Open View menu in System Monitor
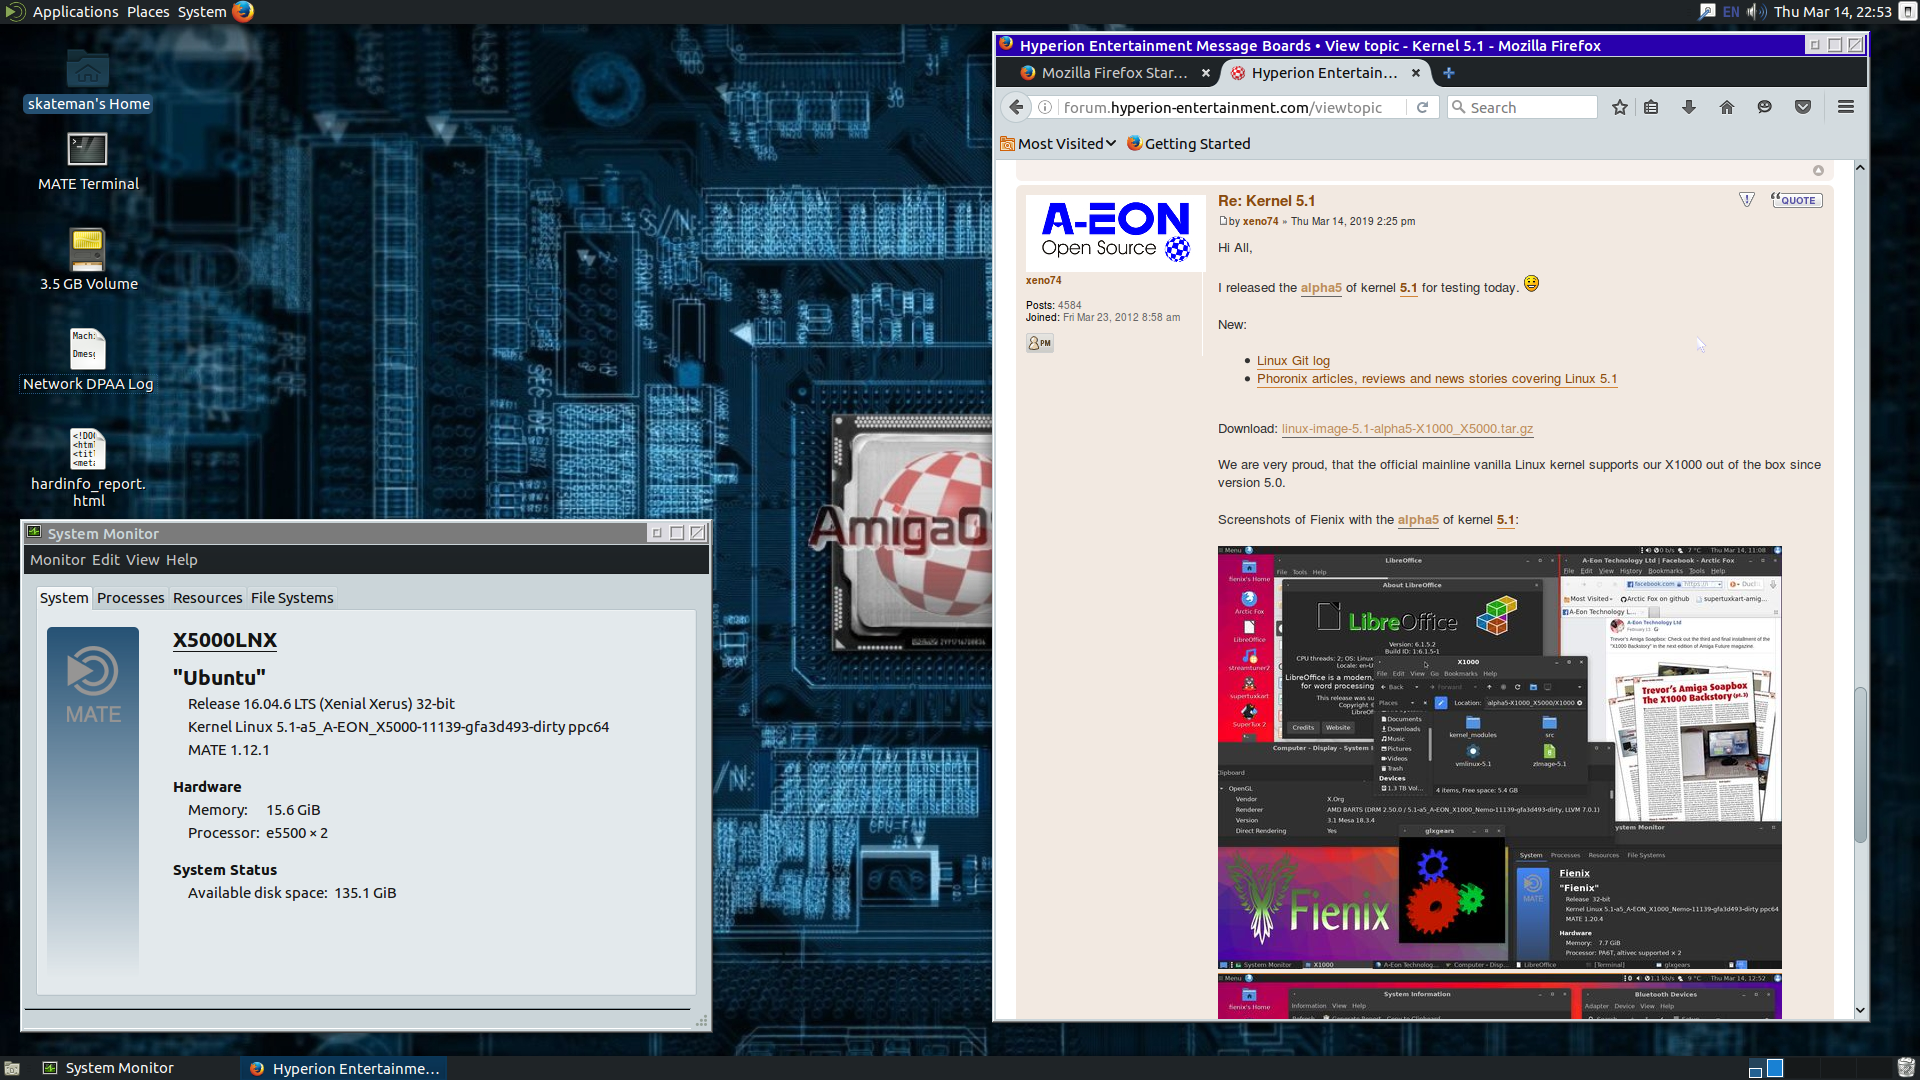 [x=143, y=560]
